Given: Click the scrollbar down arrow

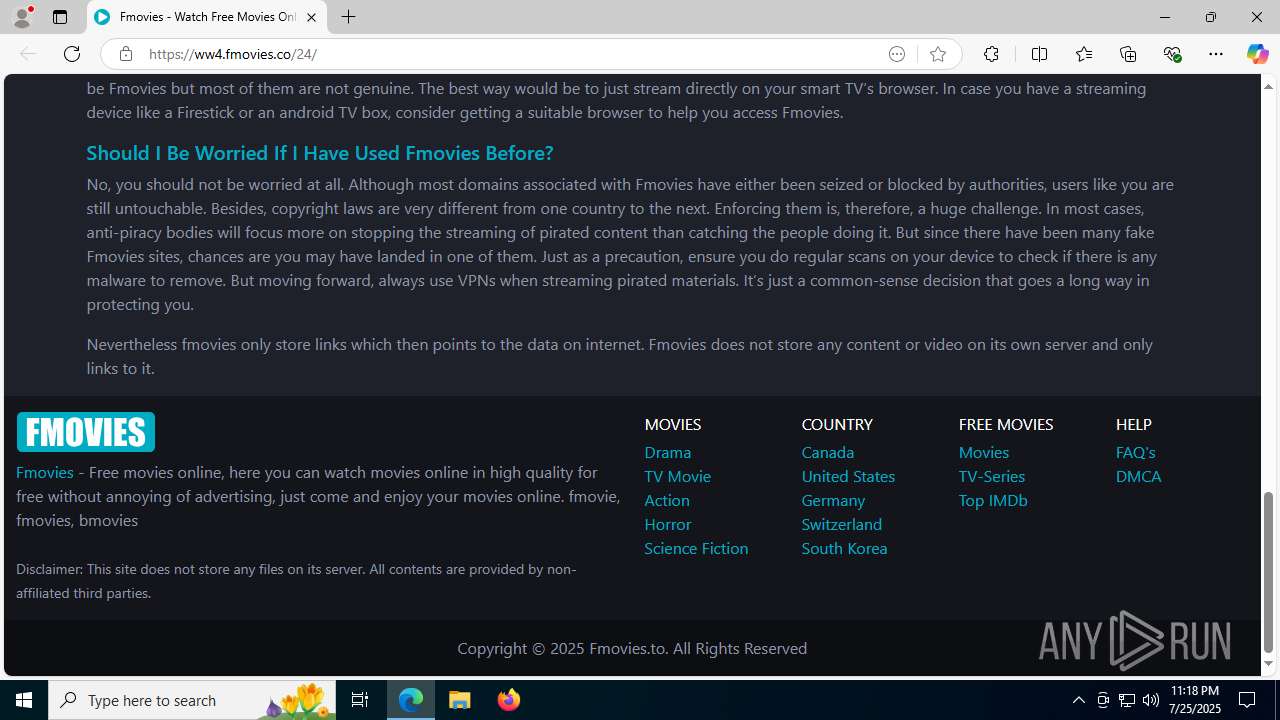Looking at the screenshot, I should (x=1268, y=664).
